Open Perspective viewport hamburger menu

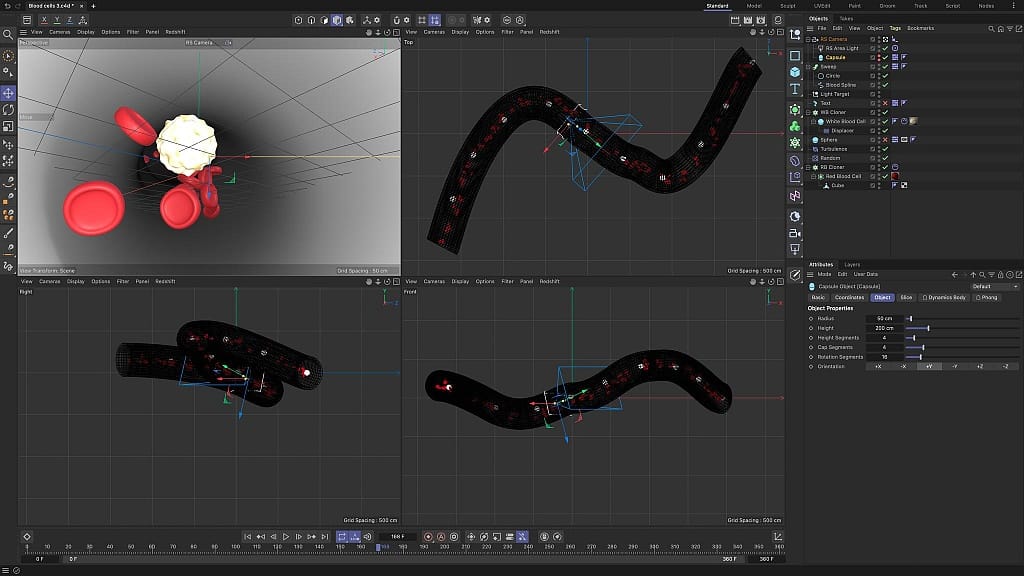(24, 32)
